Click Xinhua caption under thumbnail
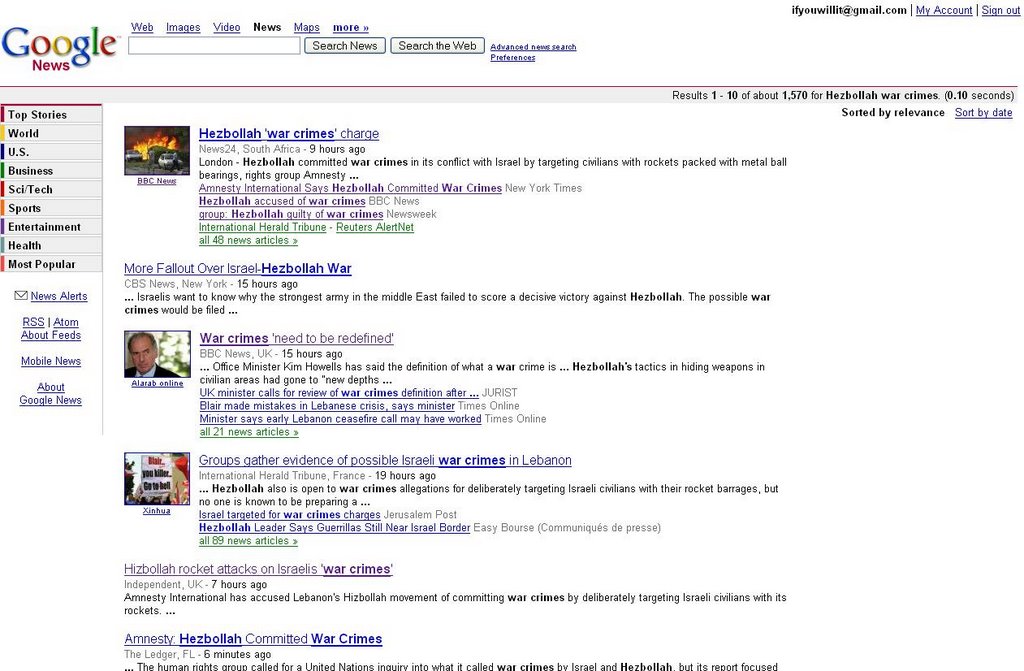1024x671 pixels. point(157,511)
